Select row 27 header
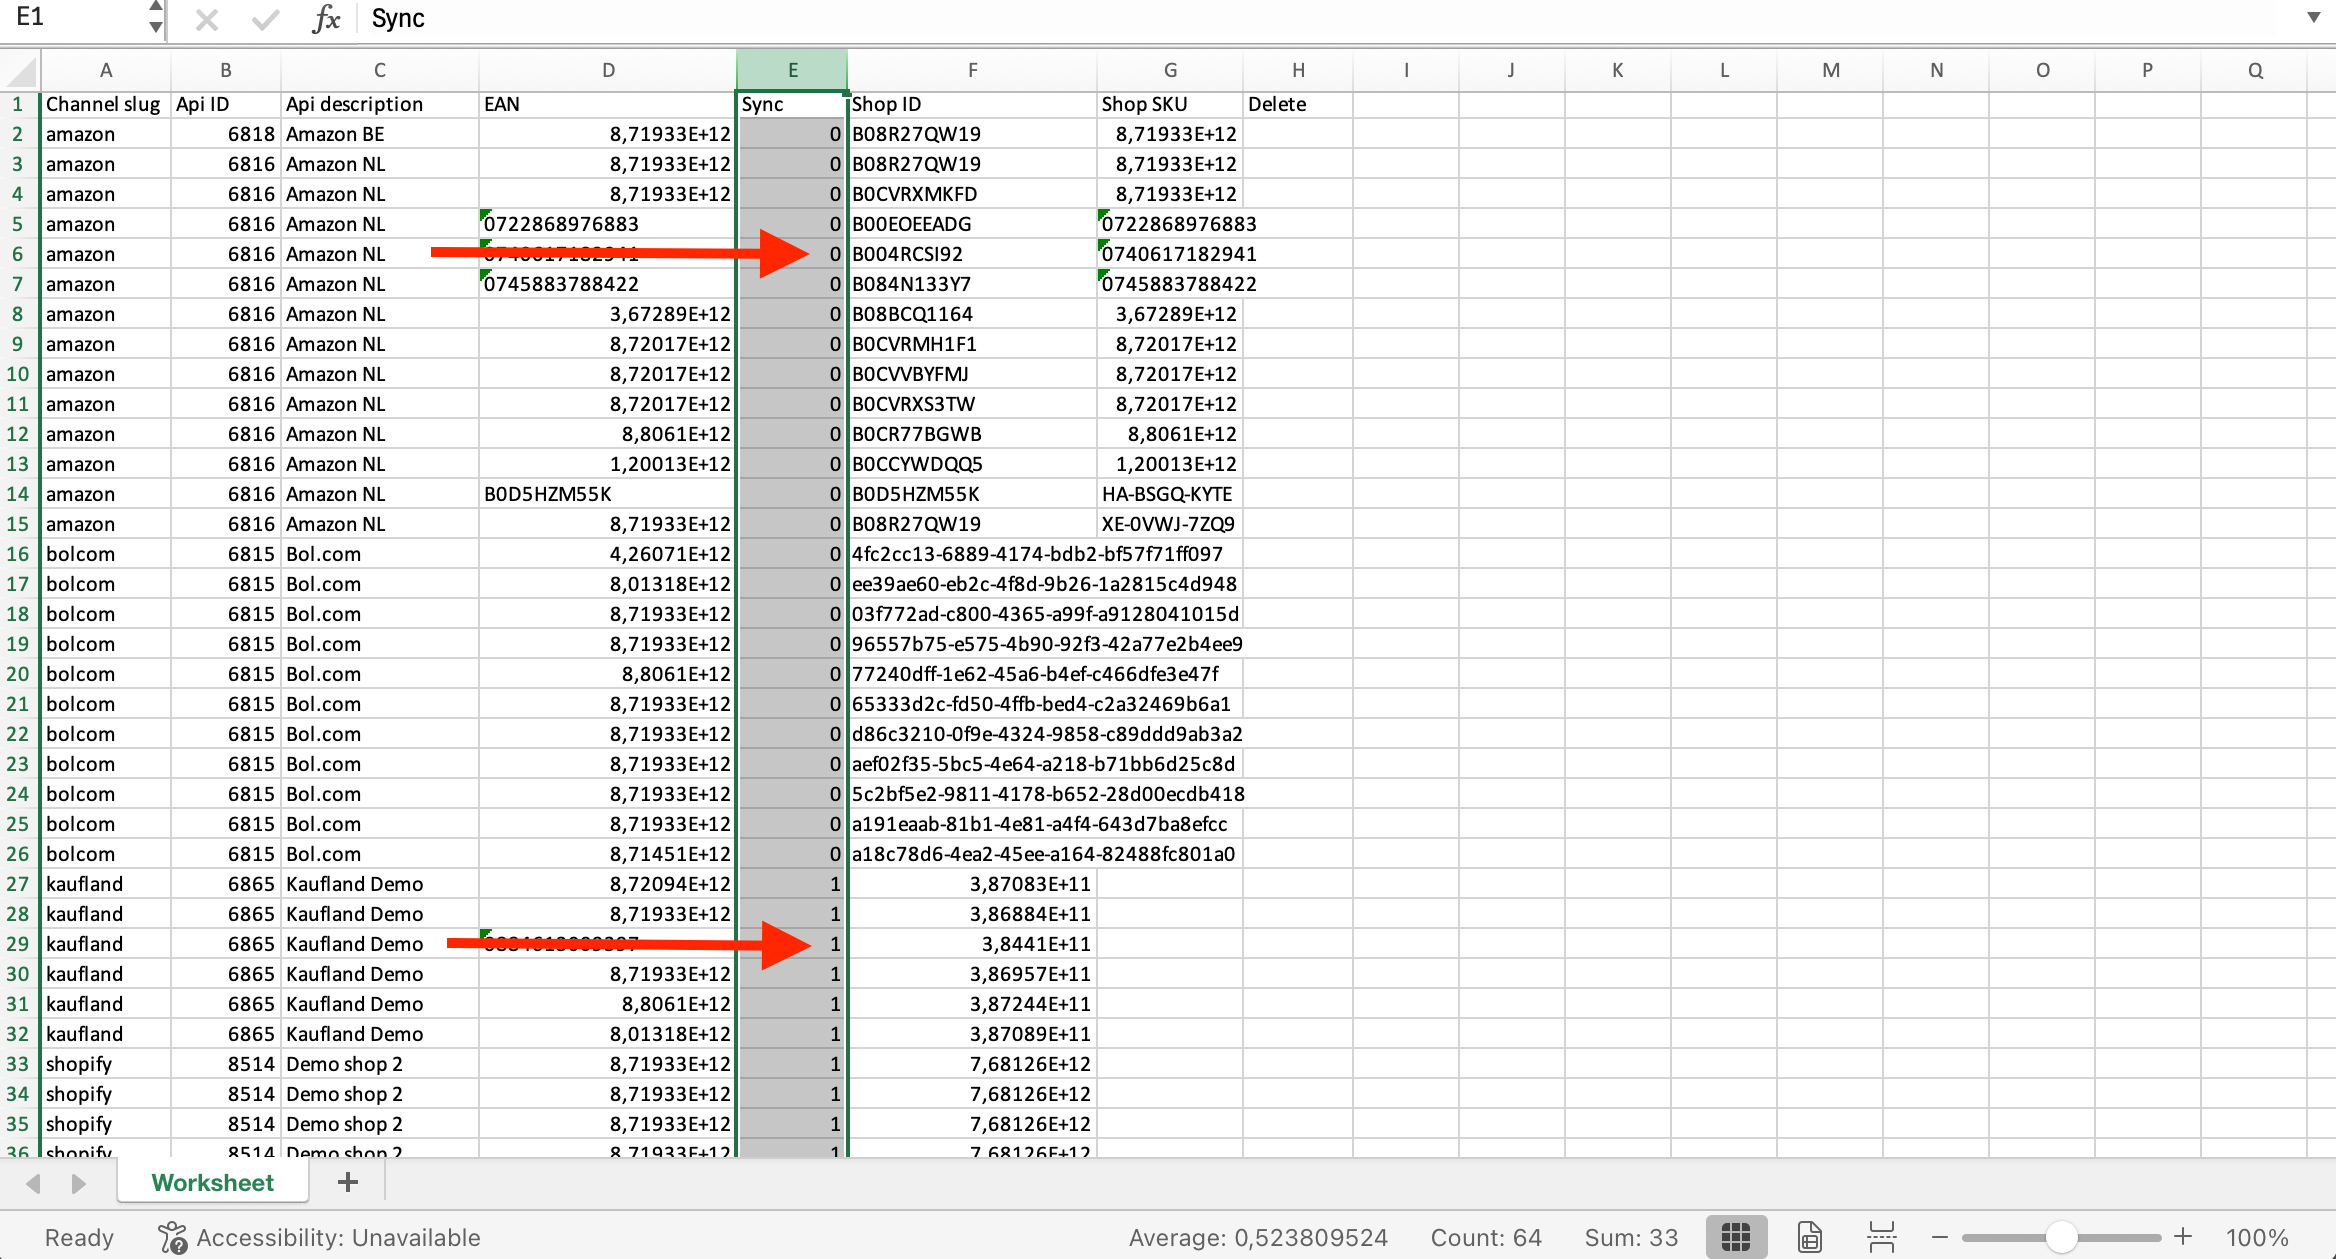 coord(18,884)
